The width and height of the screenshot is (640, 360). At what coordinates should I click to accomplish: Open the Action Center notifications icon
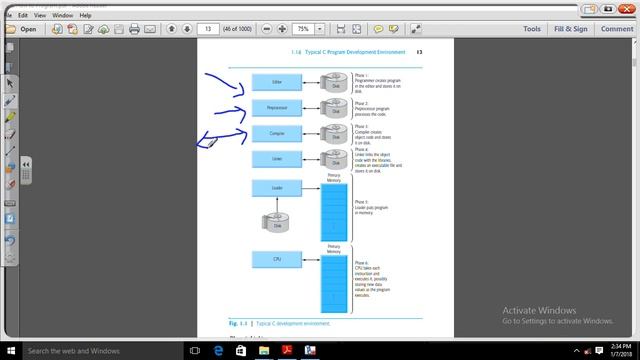[599, 351]
